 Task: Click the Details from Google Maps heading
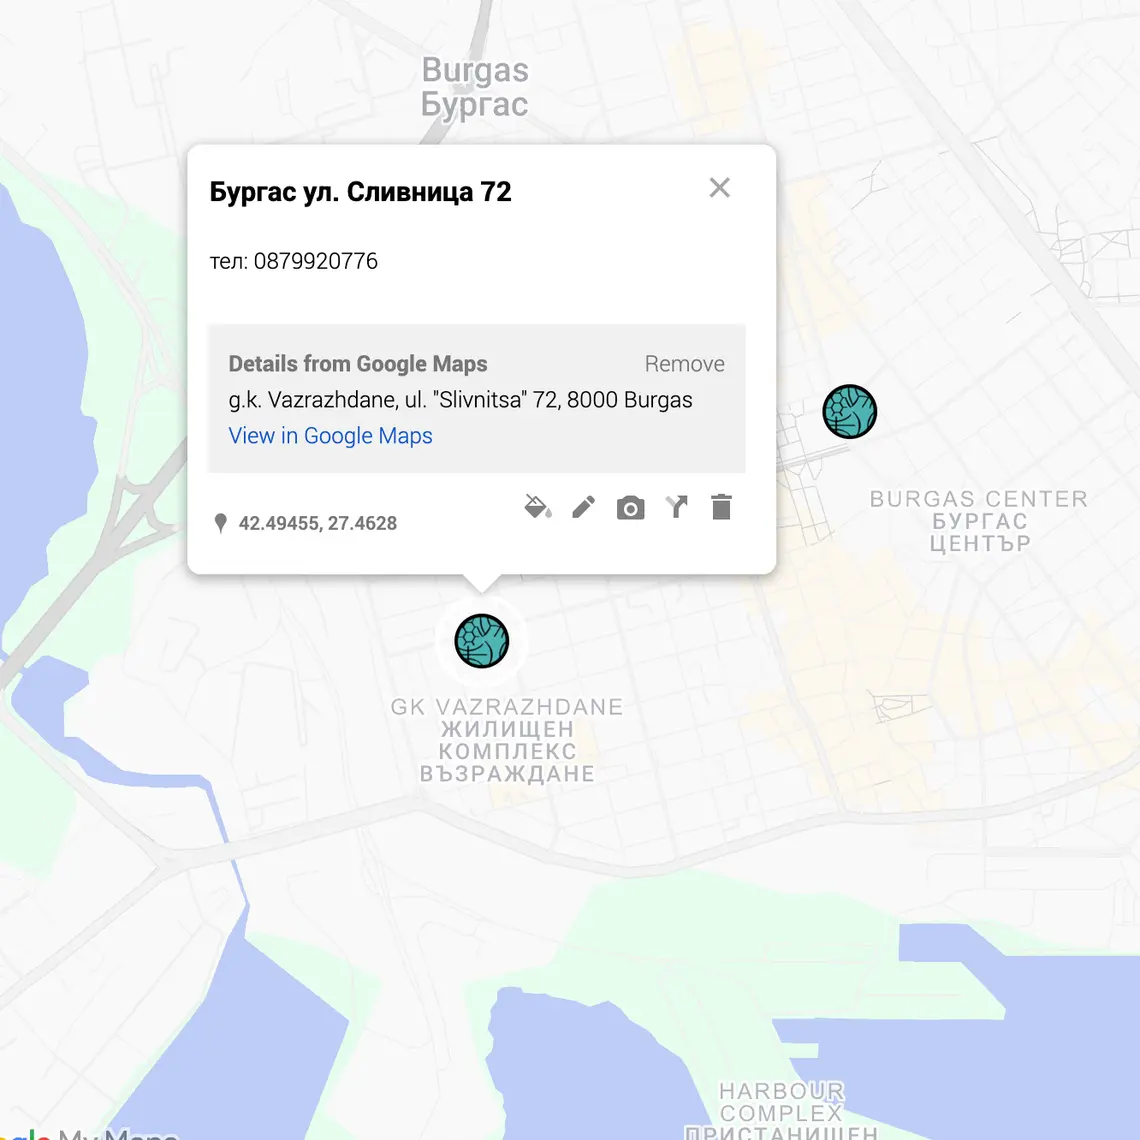pyautogui.click(x=358, y=364)
